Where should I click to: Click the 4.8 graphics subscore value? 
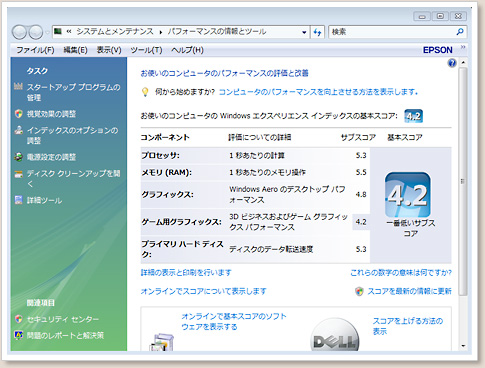tap(361, 194)
